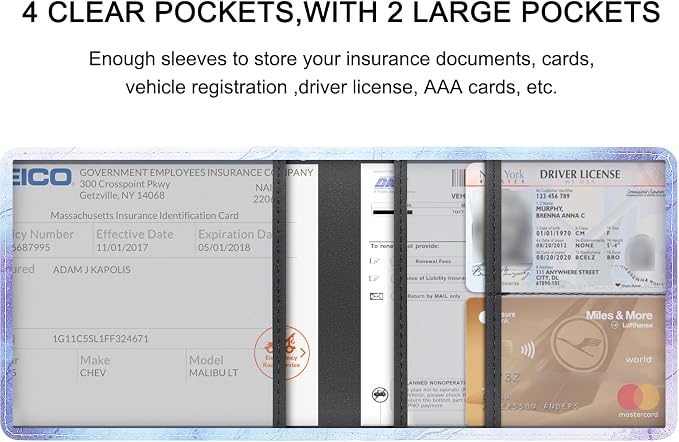Click the VIN '1G11C5SL1FF324671'
Screen dimensions: 679x442
(x=100, y=339)
